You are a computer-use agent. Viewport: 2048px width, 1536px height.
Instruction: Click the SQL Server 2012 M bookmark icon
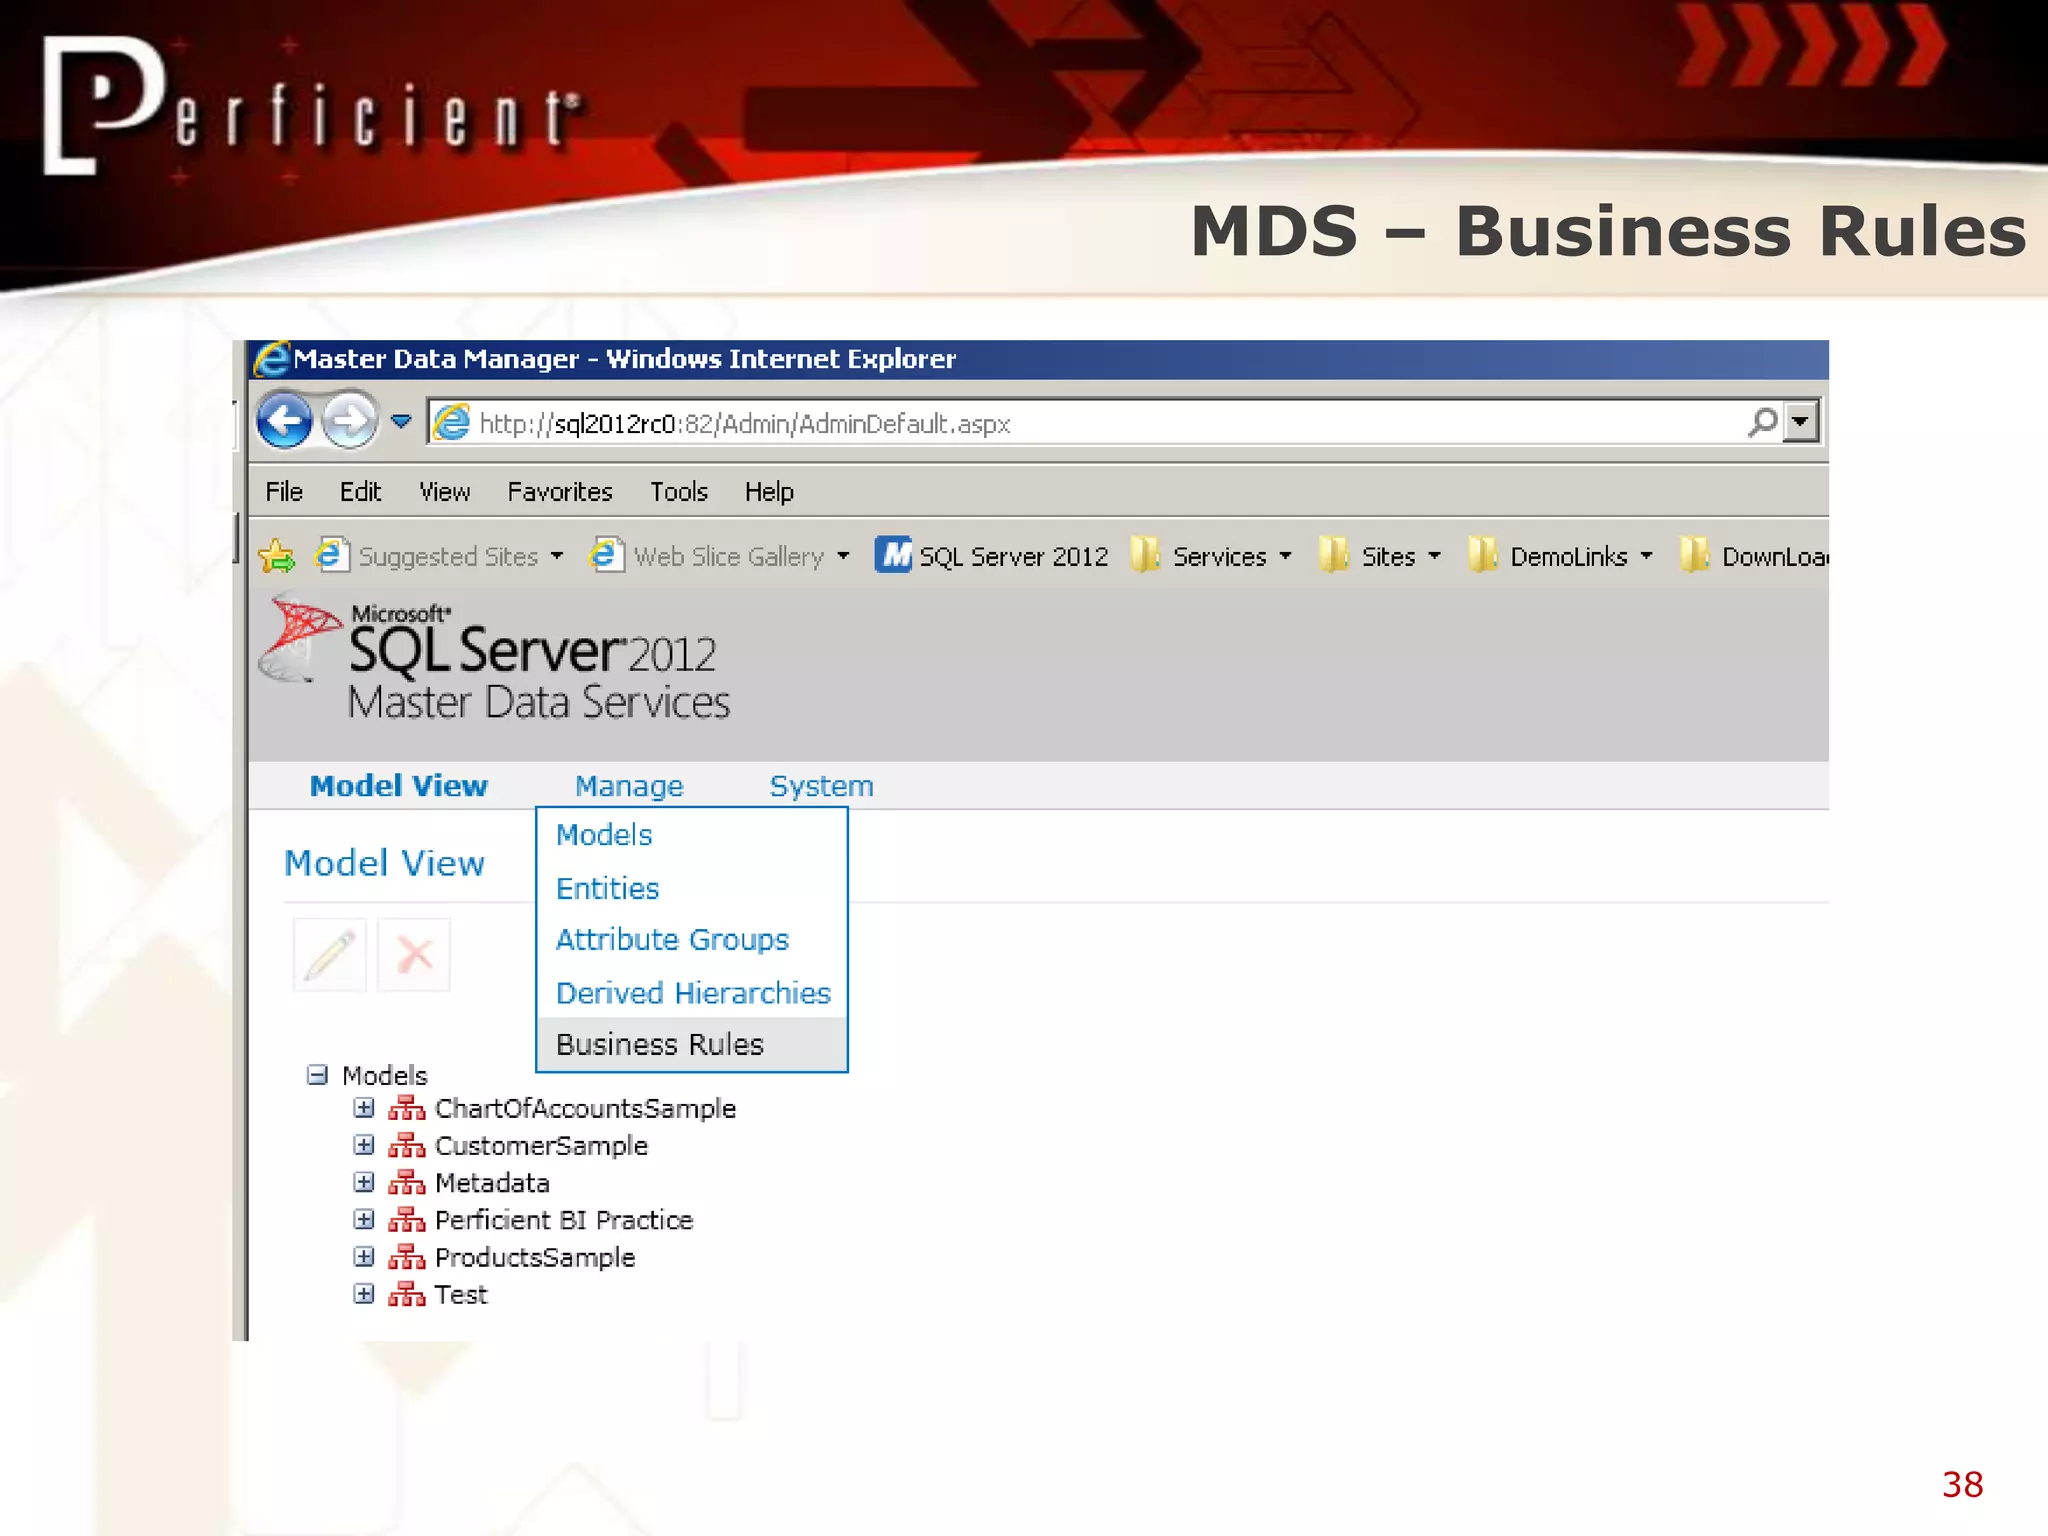click(893, 555)
